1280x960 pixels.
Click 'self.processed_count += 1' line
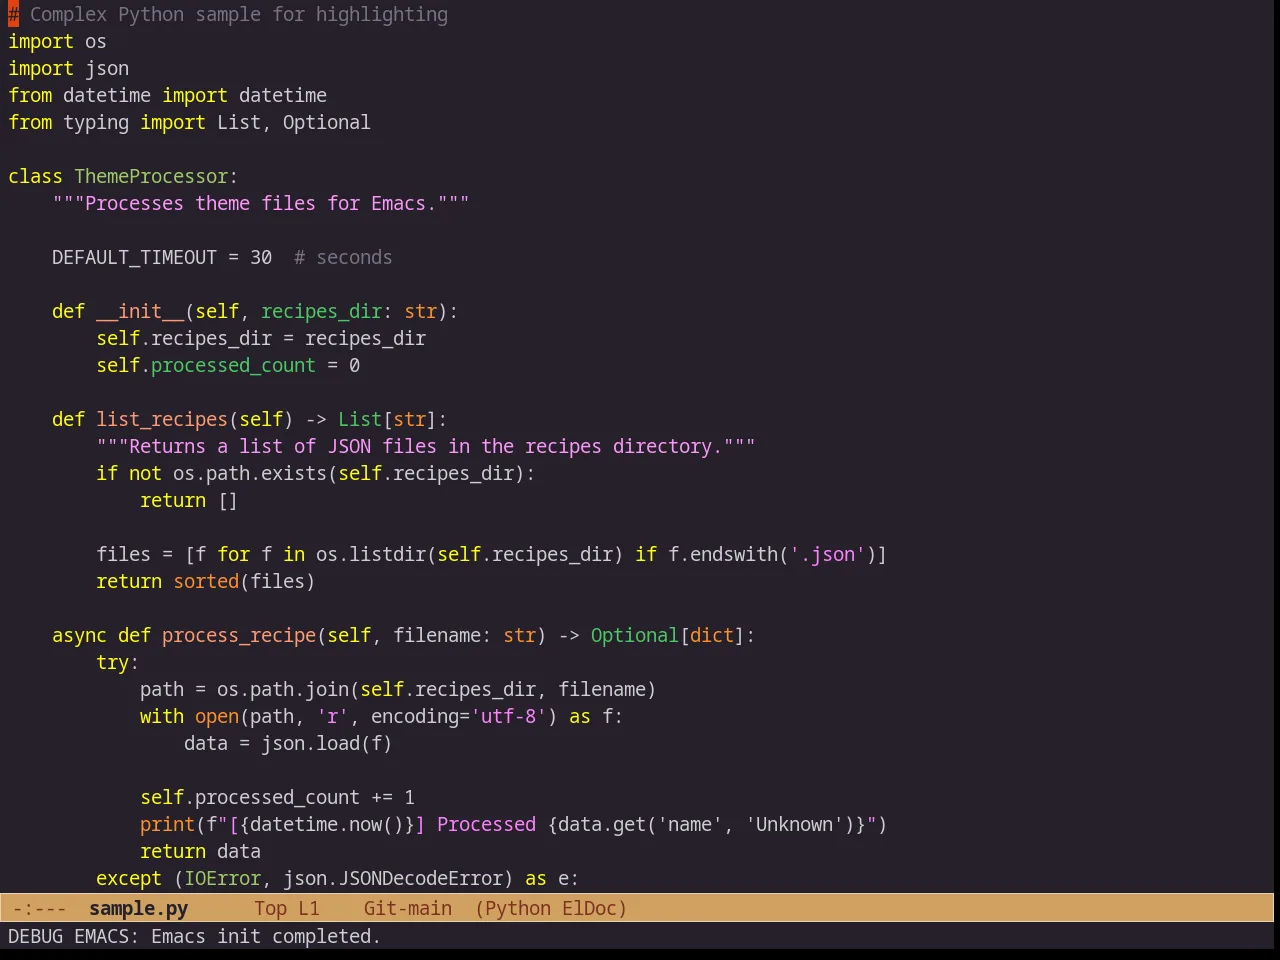[x=277, y=797]
